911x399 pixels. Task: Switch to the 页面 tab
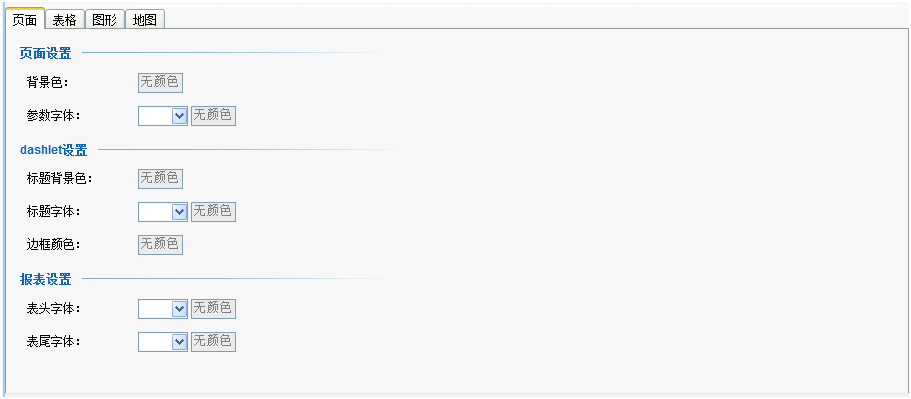25,19
